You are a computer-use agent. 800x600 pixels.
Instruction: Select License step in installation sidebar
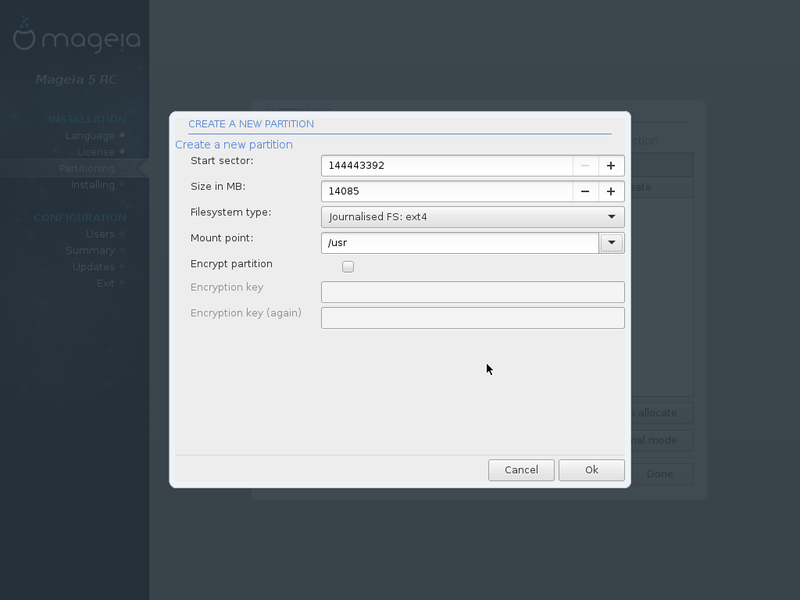point(95,152)
